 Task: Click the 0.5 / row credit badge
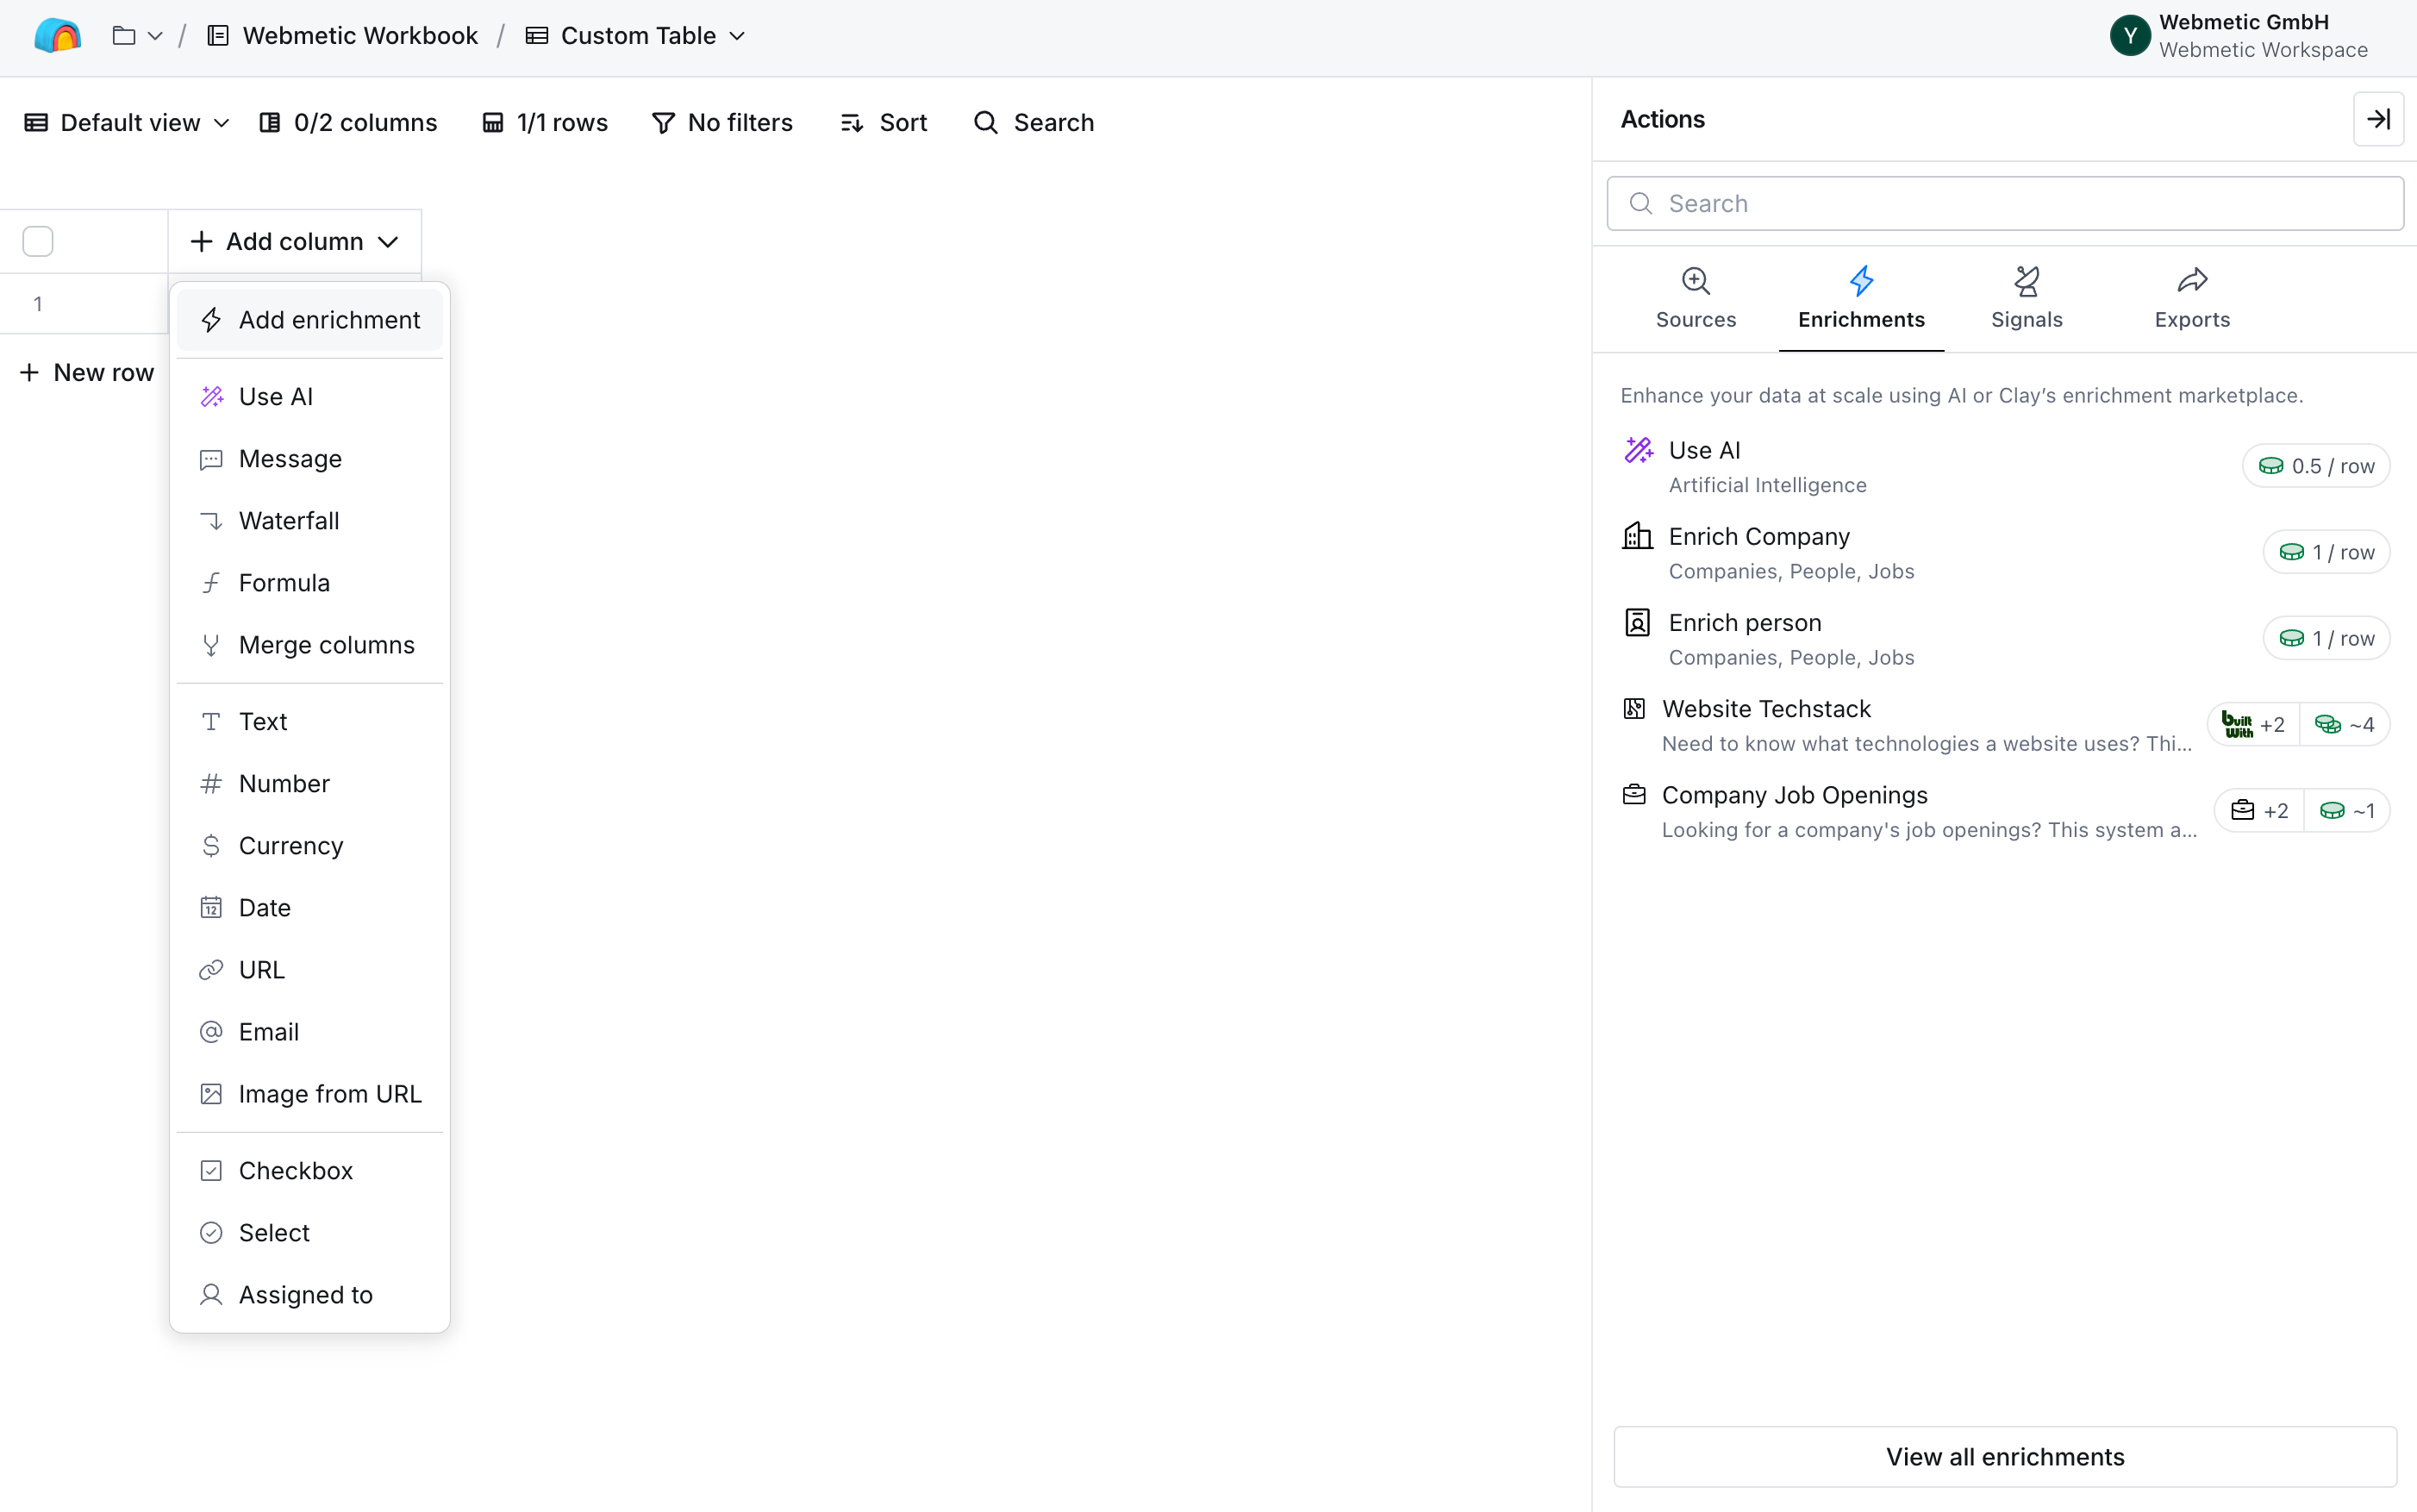(x=2316, y=467)
